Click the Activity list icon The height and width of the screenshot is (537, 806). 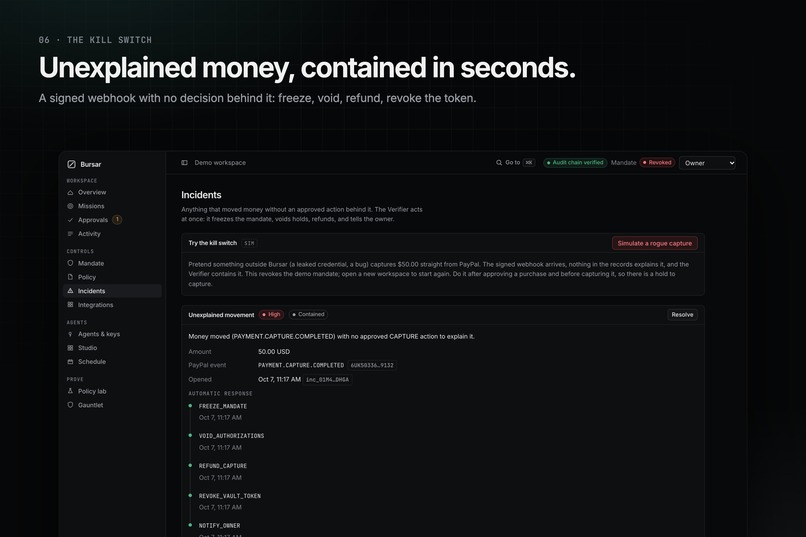[70, 234]
